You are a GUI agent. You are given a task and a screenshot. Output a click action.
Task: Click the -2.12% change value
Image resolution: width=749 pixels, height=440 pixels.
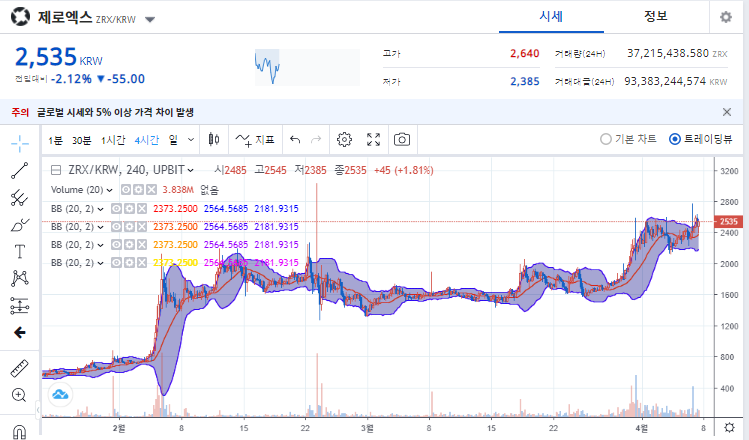tap(71, 79)
